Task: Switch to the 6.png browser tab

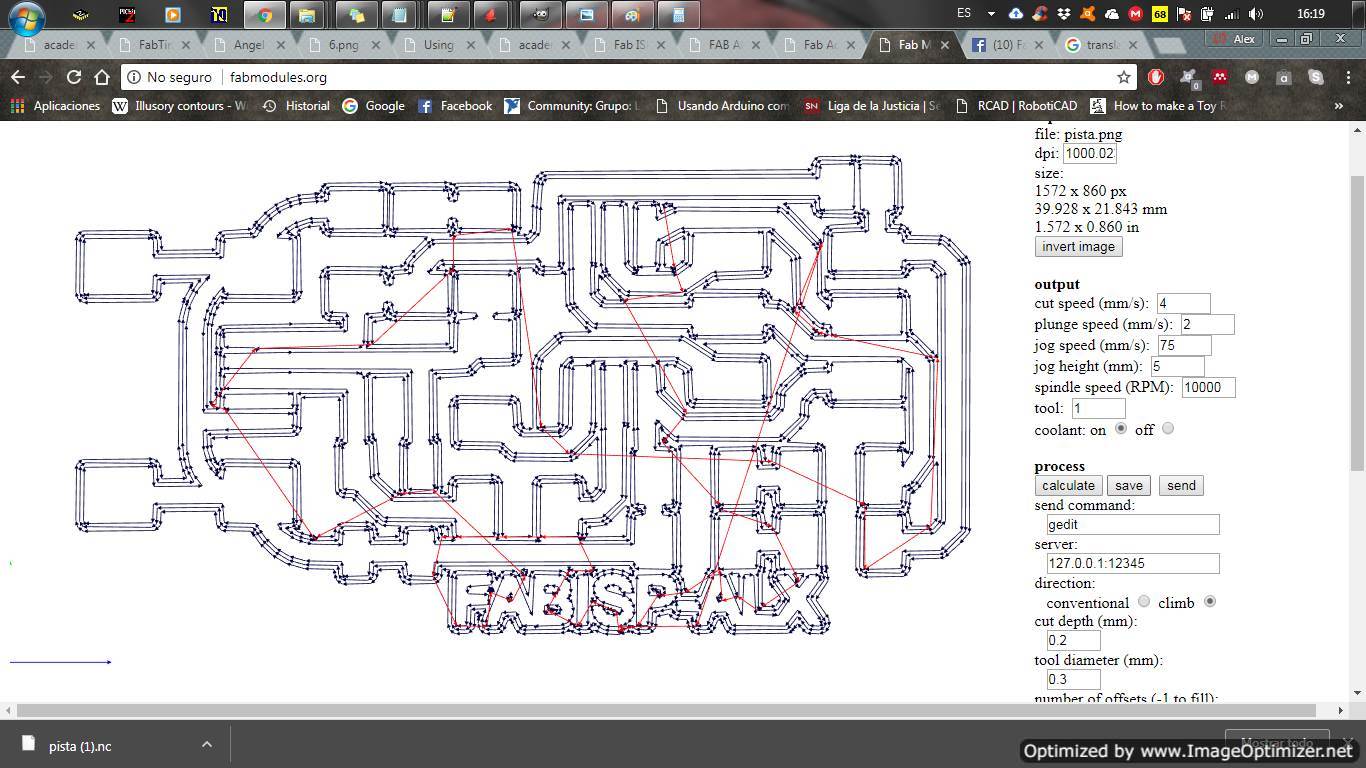Action: click(x=344, y=45)
